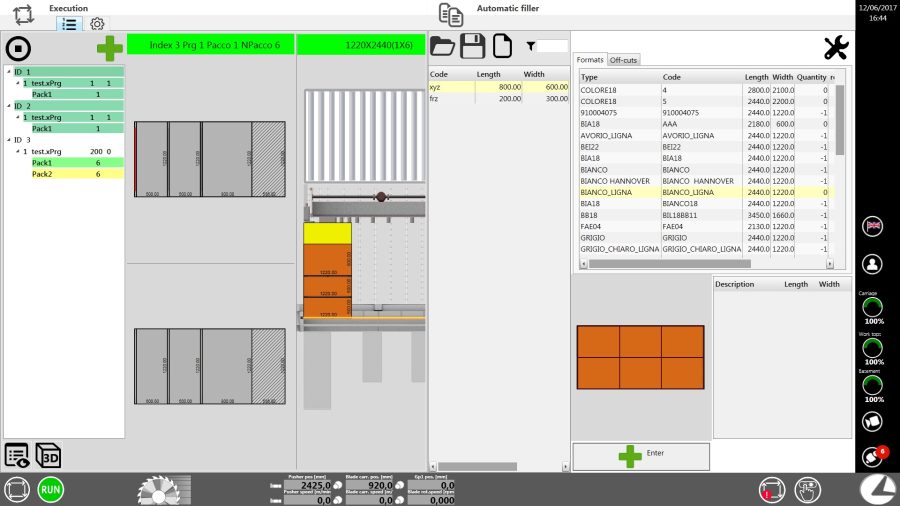Image resolution: width=900 pixels, height=506 pixels.
Task: Collapse the test.xPrg node under ID 2
Action: coord(18,117)
